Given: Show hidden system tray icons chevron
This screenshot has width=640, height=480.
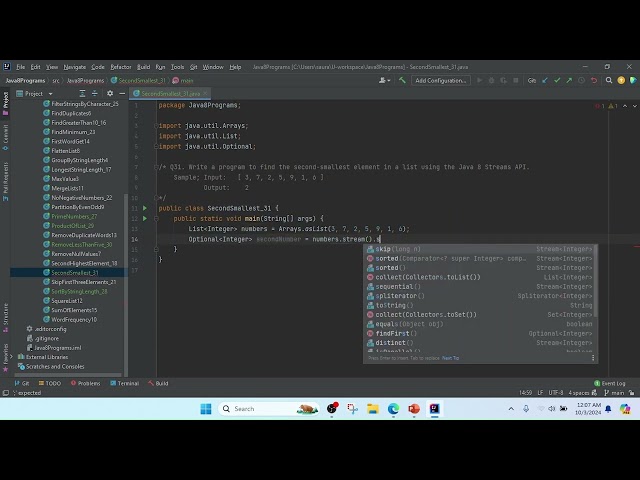Looking at the screenshot, I should click(511, 409).
